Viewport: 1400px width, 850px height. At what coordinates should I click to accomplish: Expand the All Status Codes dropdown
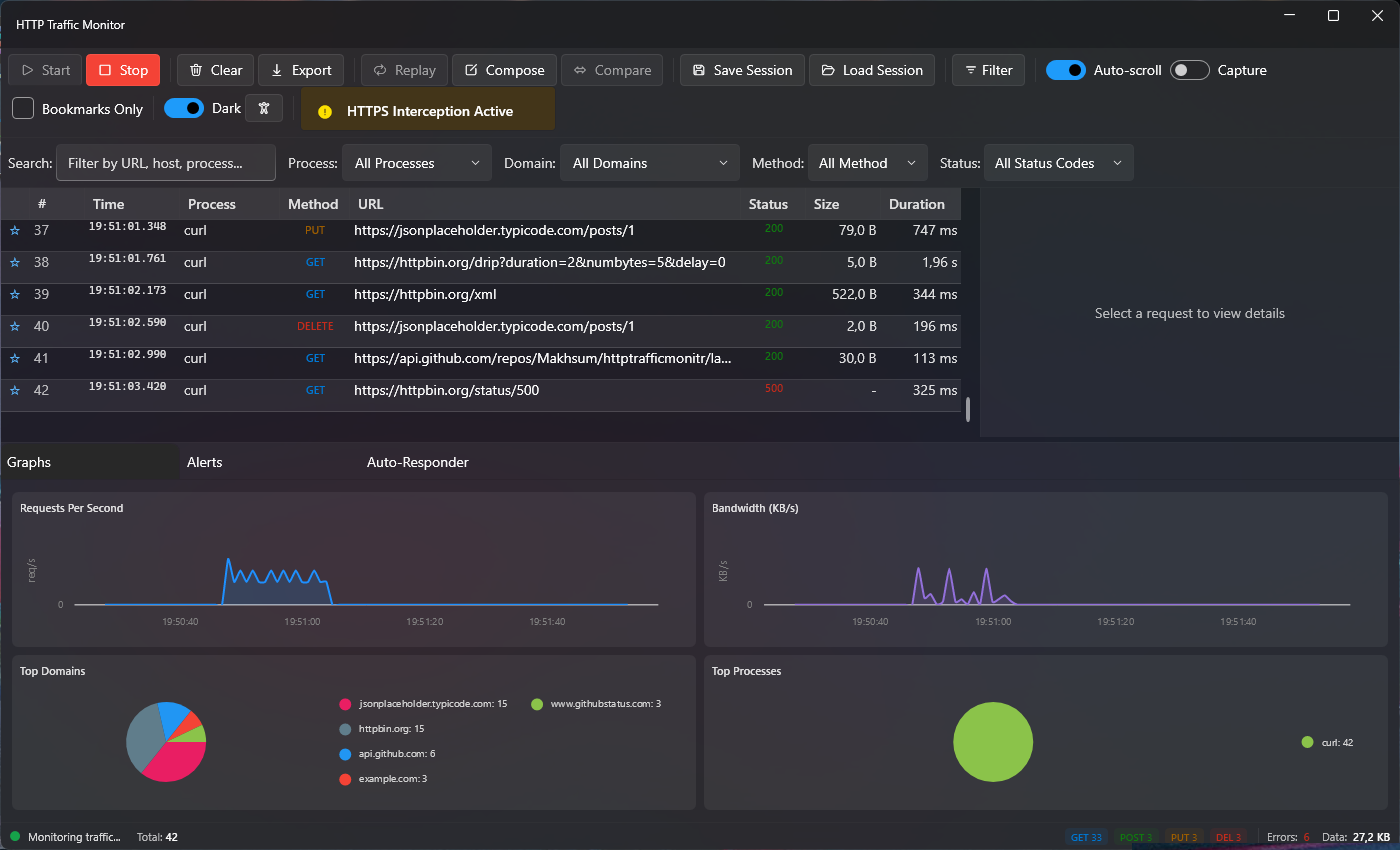click(x=1059, y=163)
